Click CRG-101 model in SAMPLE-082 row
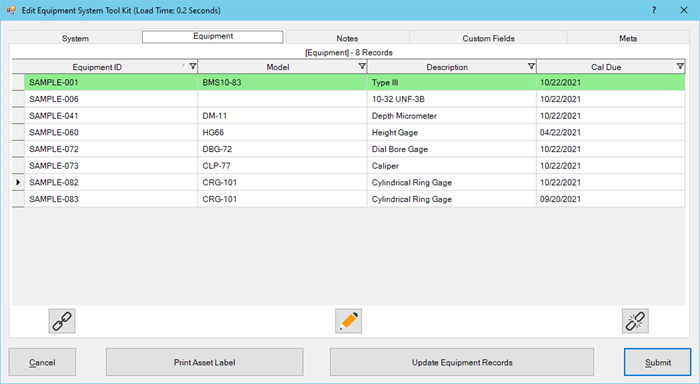Viewport: 700px width, 384px height. pyautogui.click(x=282, y=182)
